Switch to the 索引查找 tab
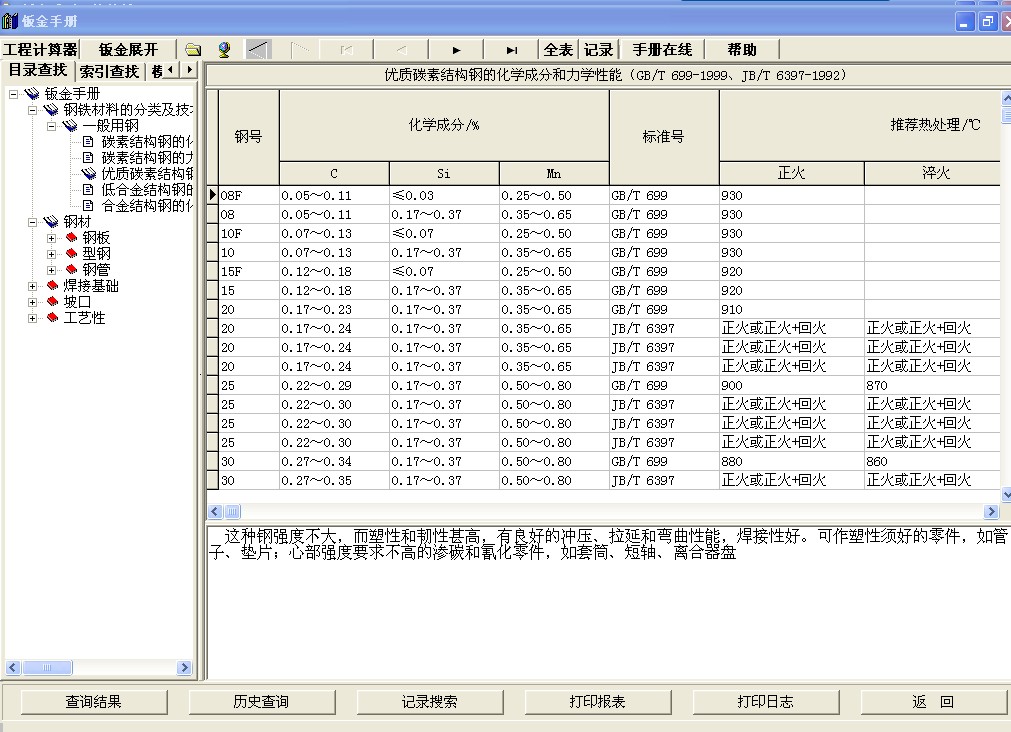The image size is (1011, 732). [x=110, y=72]
